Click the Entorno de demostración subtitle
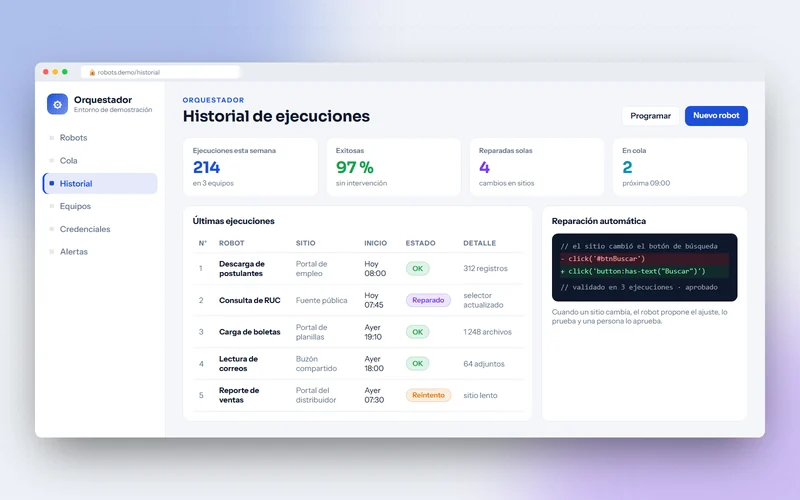 pos(113,110)
